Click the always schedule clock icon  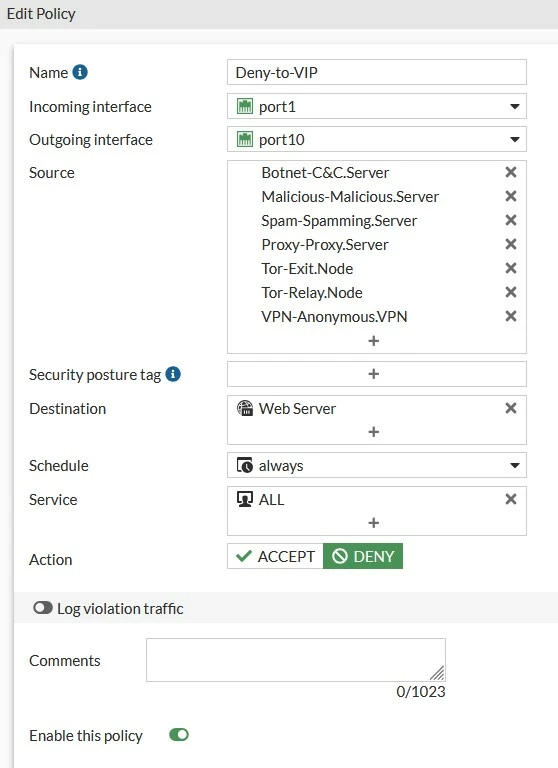(244, 465)
